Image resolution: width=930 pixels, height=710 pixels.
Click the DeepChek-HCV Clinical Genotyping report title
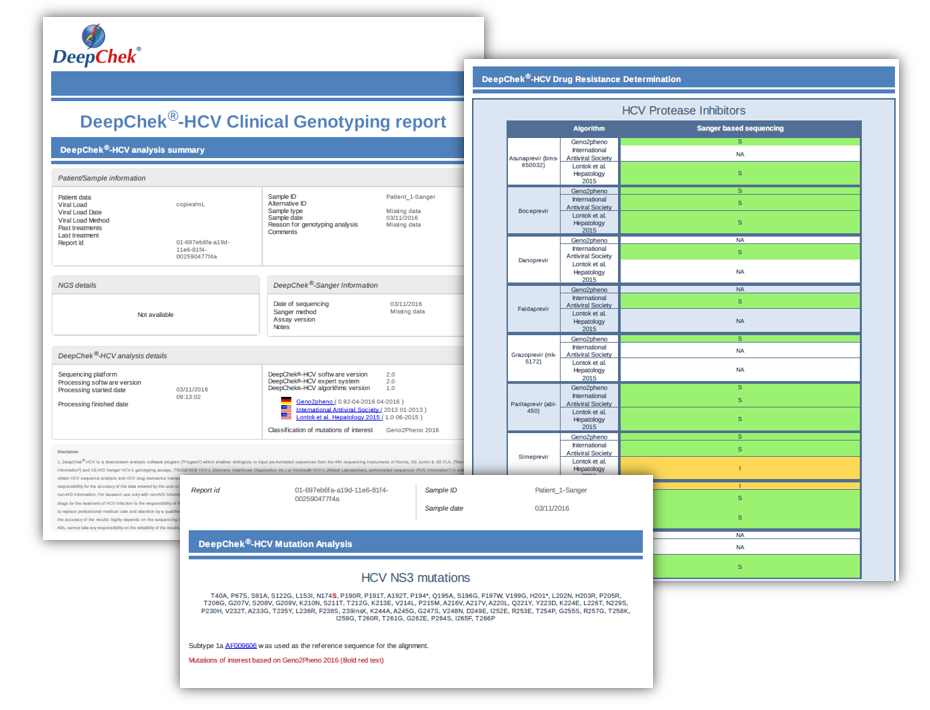point(263,121)
